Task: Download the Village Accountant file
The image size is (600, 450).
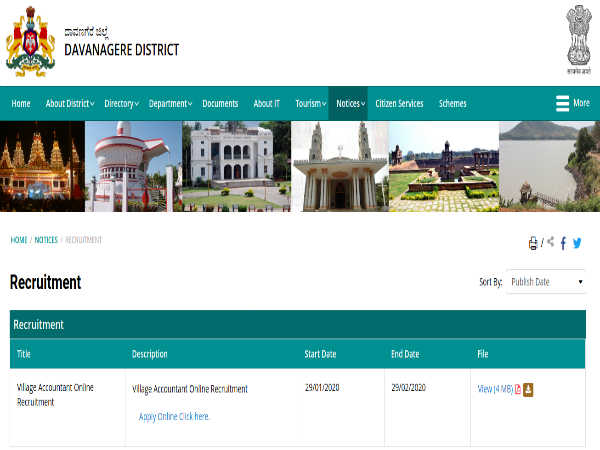Action: pyautogui.click(x=528, y=389)
